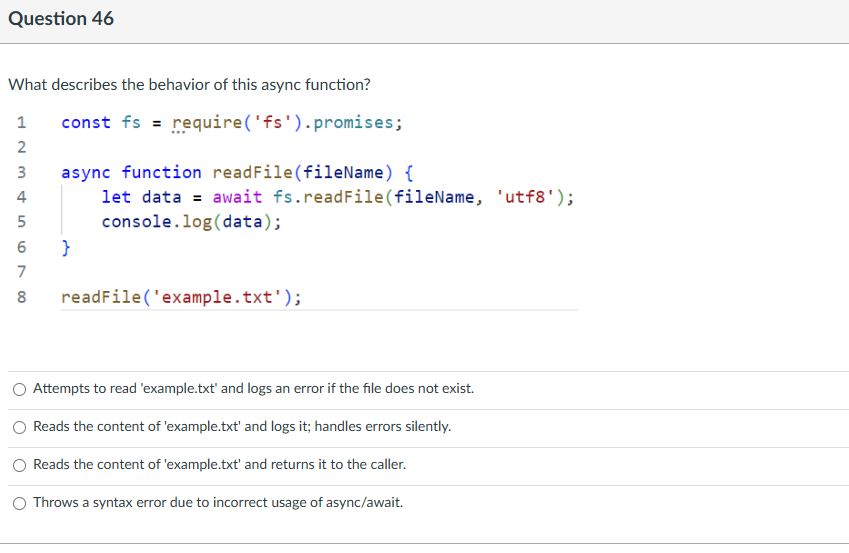Click line number 4 in the code gutter
This screenshot has height=553, width=849.
[21, 197]
